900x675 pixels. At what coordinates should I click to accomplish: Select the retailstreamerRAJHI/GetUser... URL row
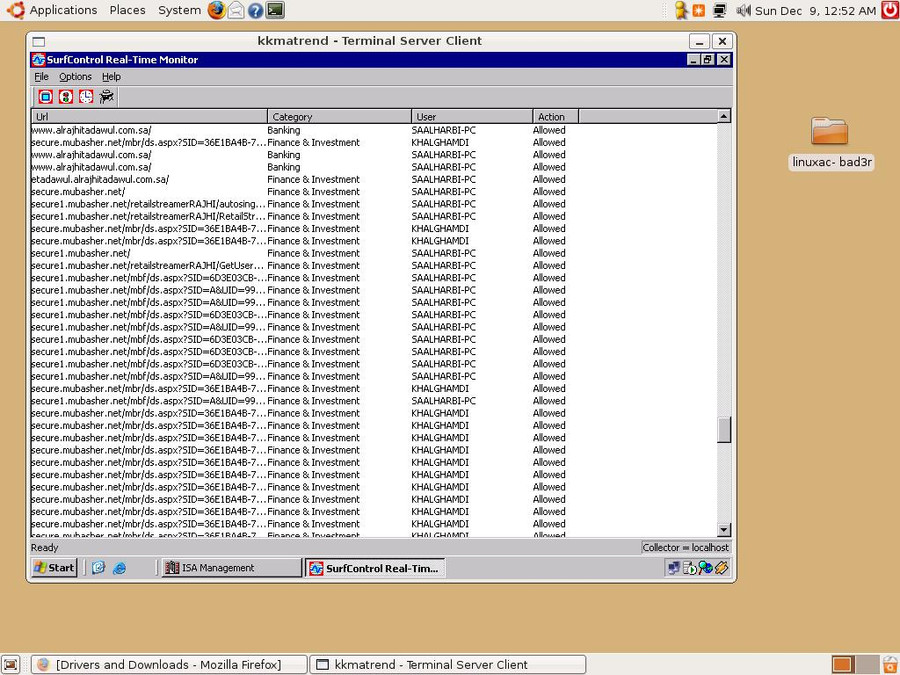coord(374,266)
